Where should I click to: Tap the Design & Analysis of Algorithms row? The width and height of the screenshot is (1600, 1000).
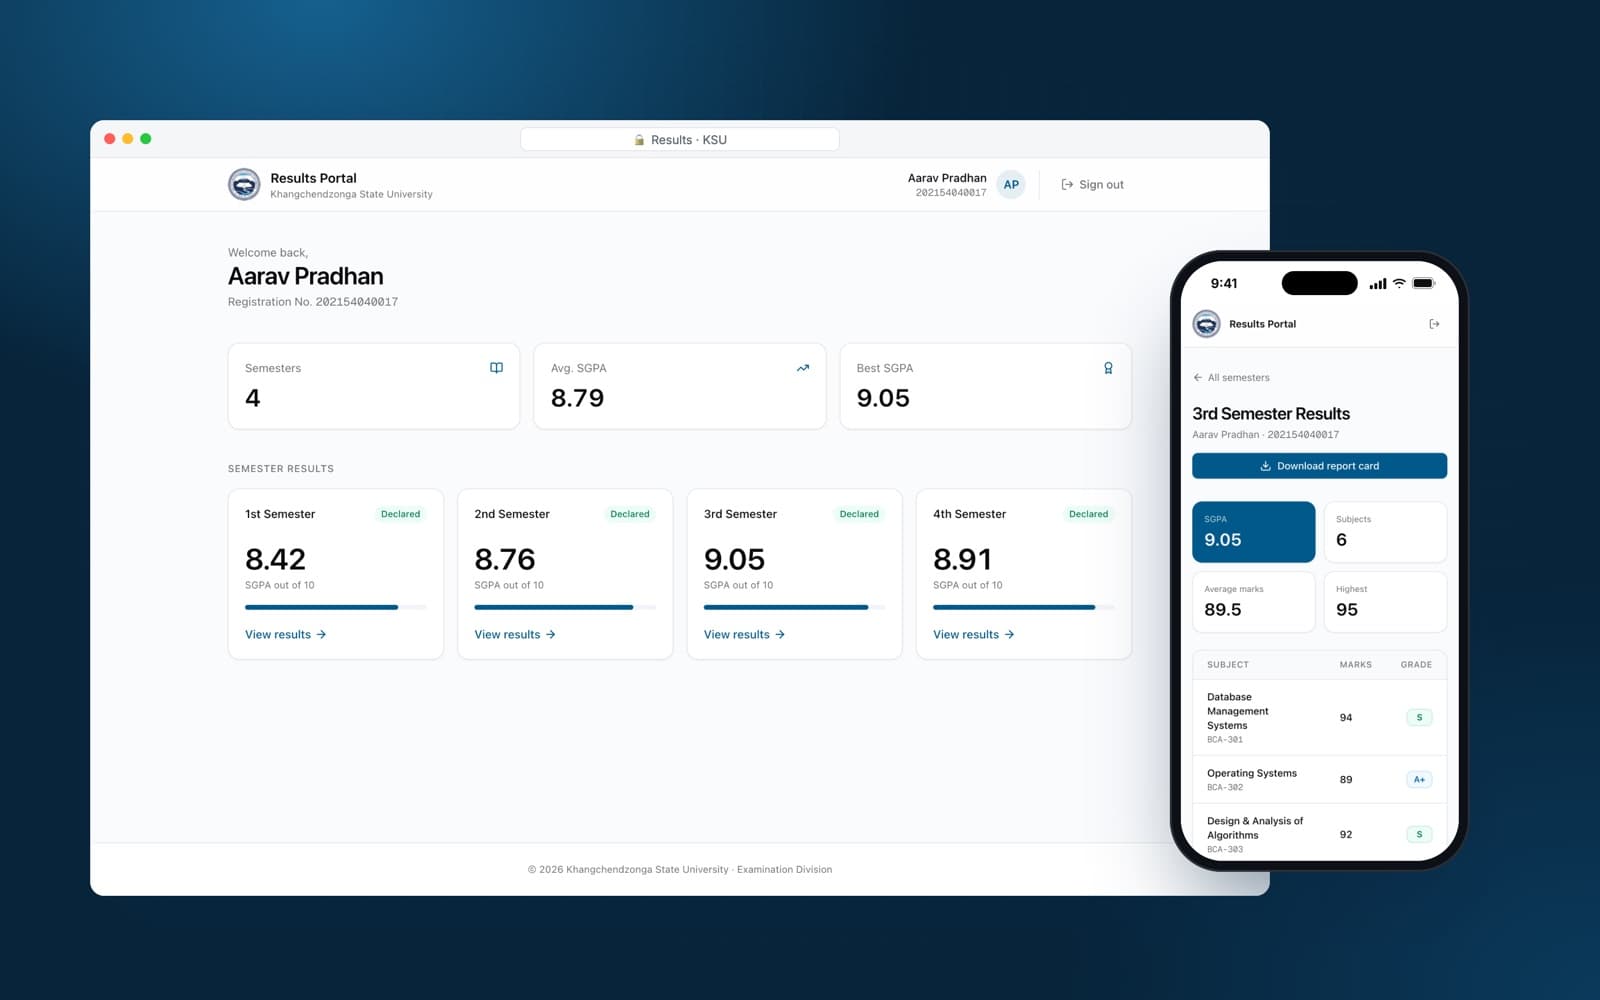[x=1319, y=832]
